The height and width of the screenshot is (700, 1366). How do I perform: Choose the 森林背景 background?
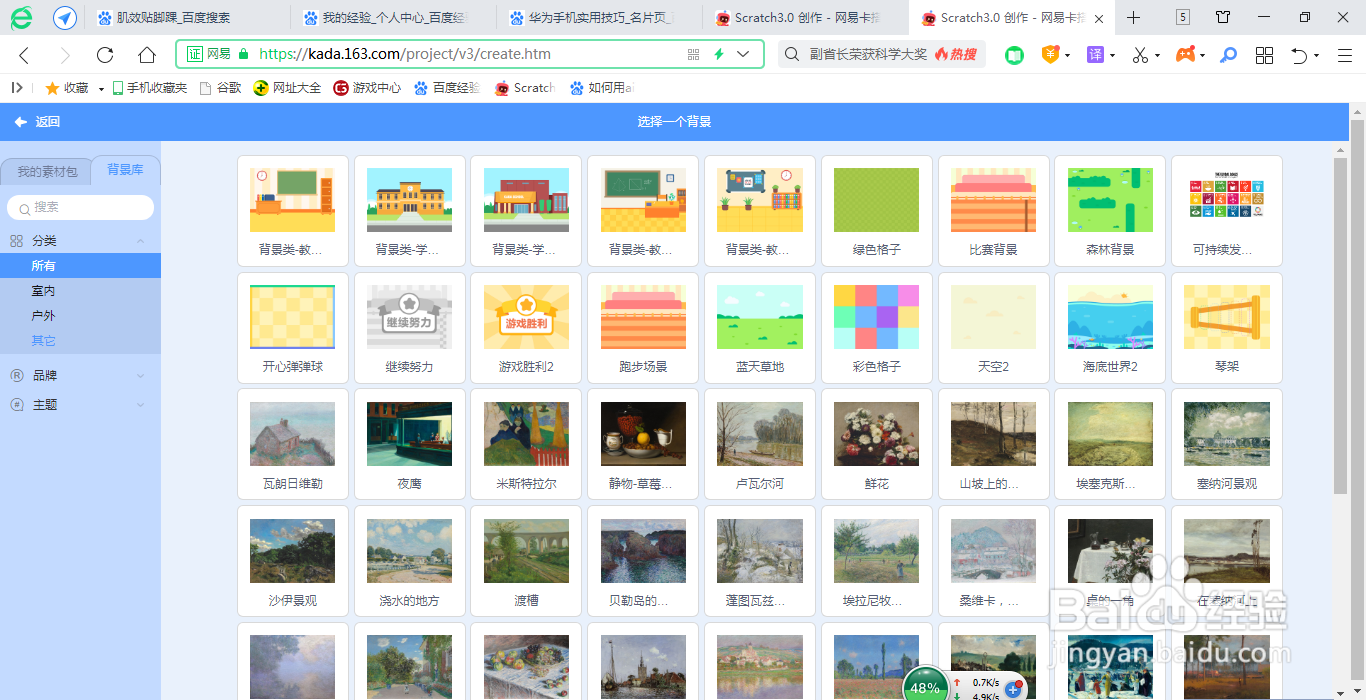(x=1110, y=211)
